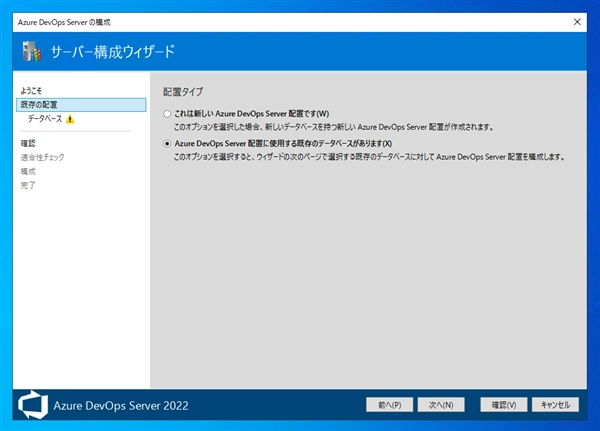Go to the 確認 step in sidebar
The image size is (600, 431).
click(x=28, y=143)
